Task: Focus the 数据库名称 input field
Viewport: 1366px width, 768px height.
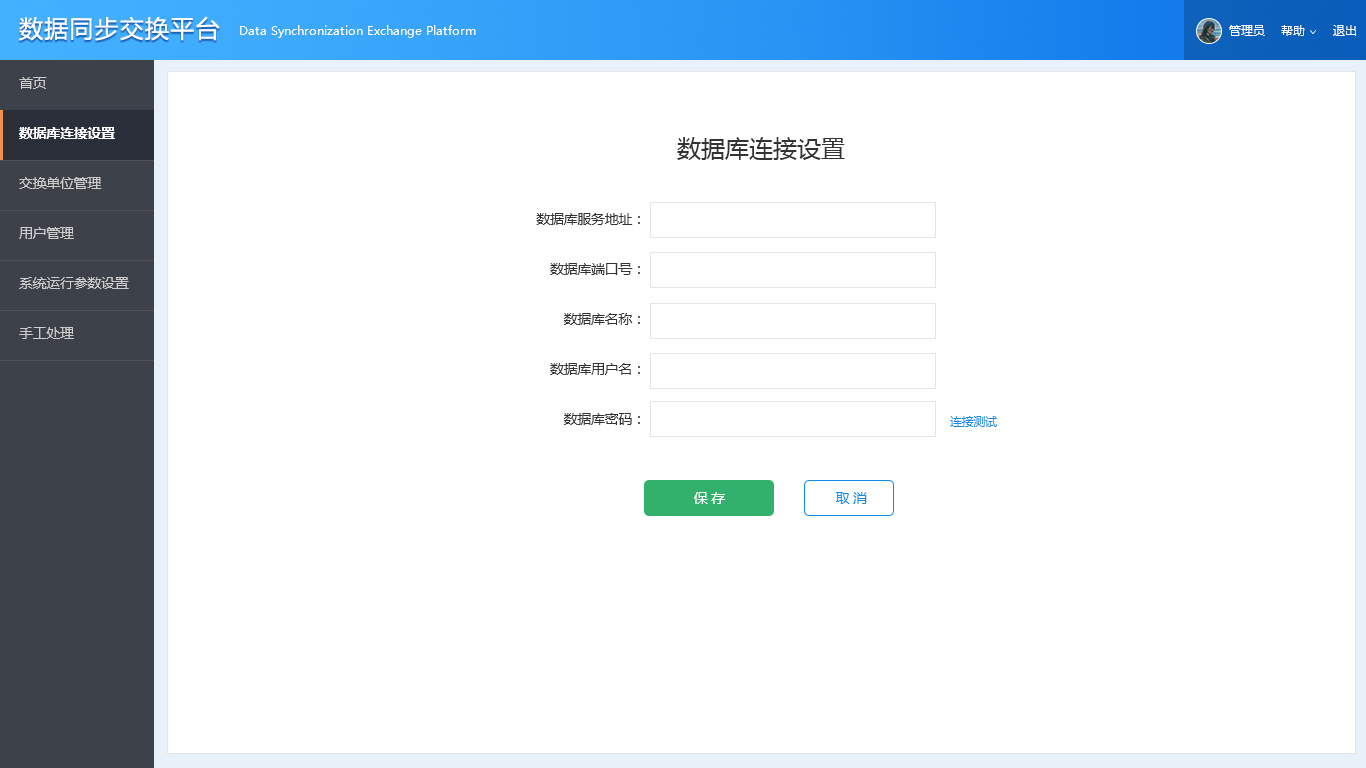Action: (x=793, y=321)
